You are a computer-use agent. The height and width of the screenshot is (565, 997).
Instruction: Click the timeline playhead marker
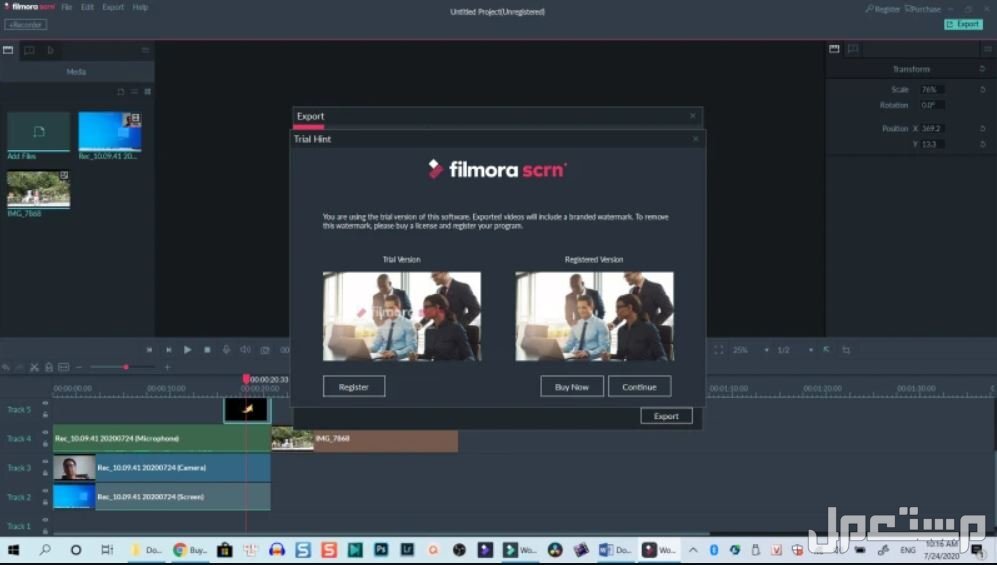pyautogui.click(x=246, y=379)
